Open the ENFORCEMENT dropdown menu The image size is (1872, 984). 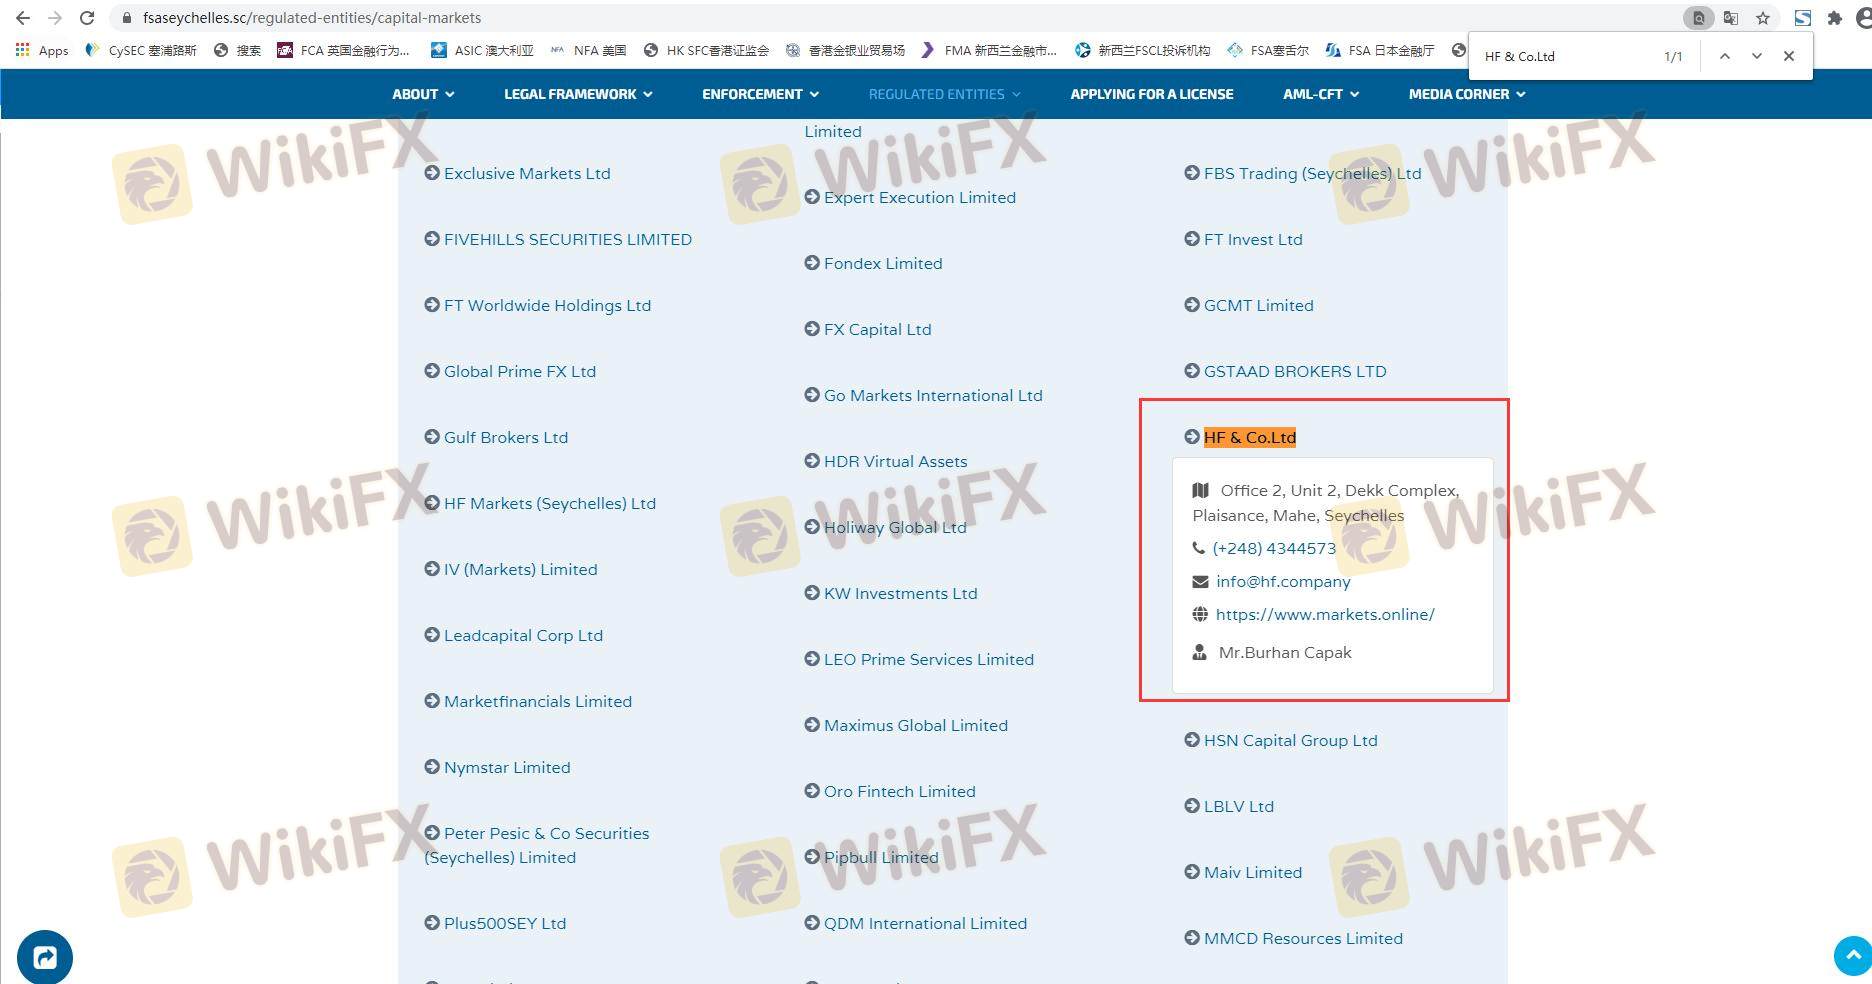coord(760,94)
